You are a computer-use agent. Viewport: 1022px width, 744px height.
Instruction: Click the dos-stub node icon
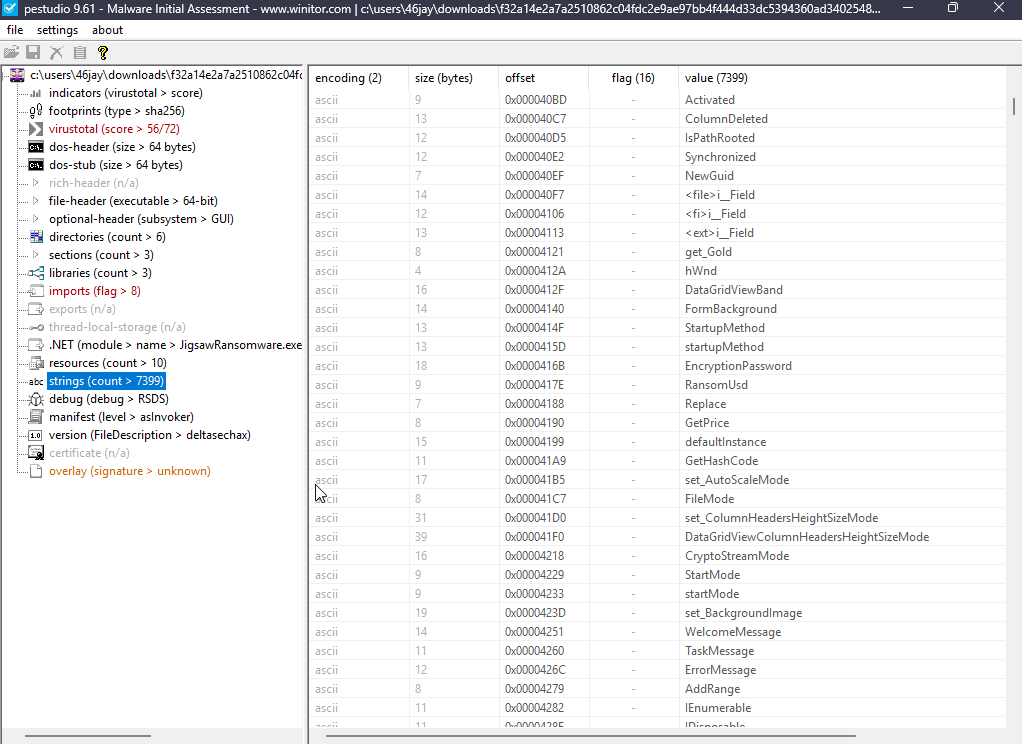[36, 165]
